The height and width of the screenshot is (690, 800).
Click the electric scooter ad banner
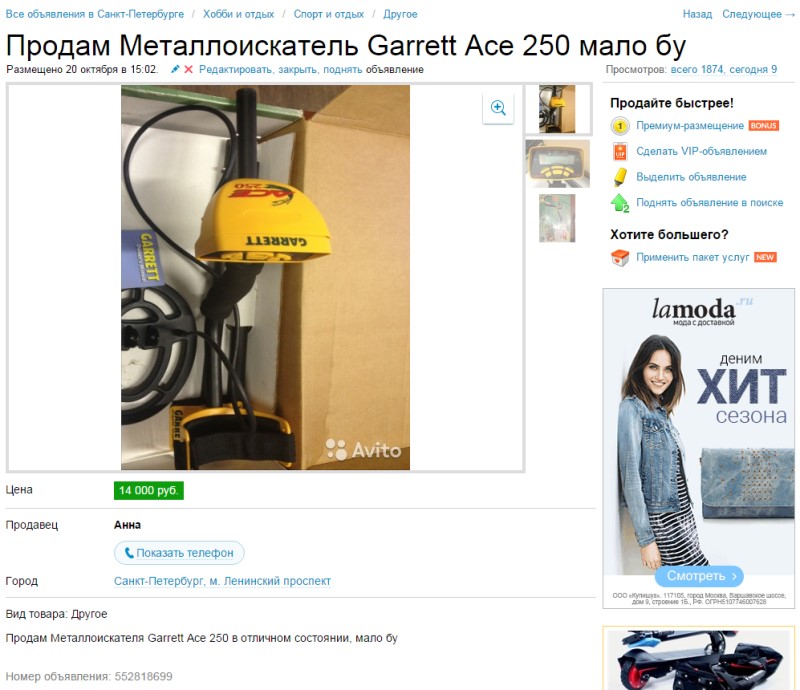[698, 658]
